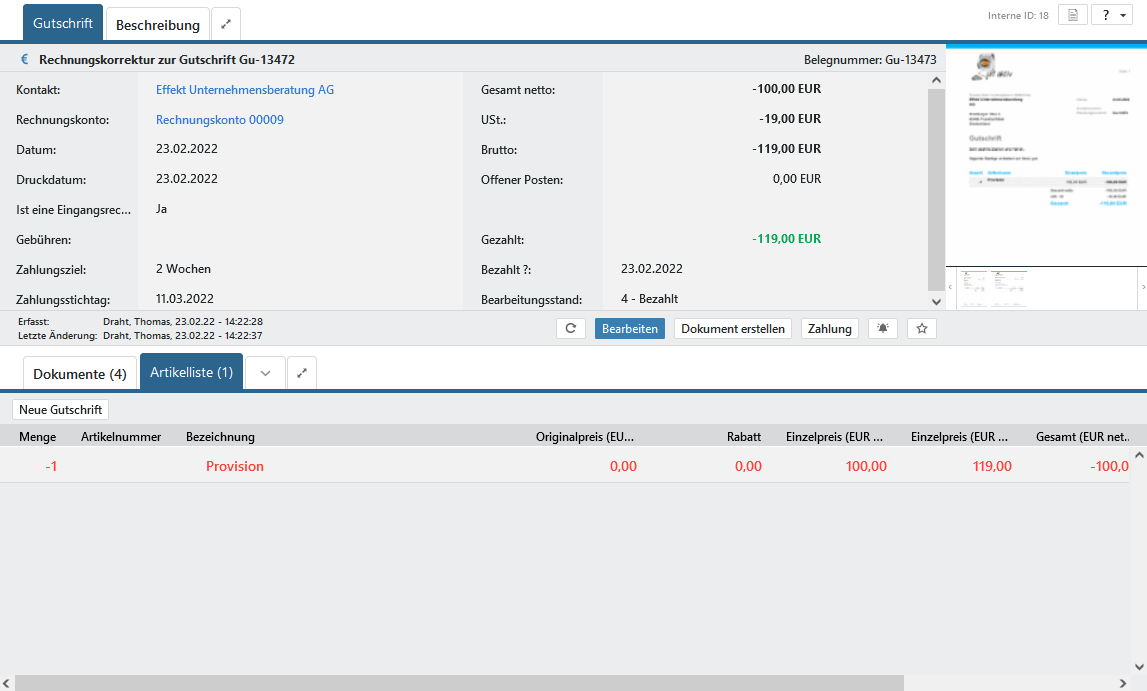1147x691 pixels.
Task: Open the Effekt Unternehmensberatung AG contact link
Action: click(x=245, y=90)
